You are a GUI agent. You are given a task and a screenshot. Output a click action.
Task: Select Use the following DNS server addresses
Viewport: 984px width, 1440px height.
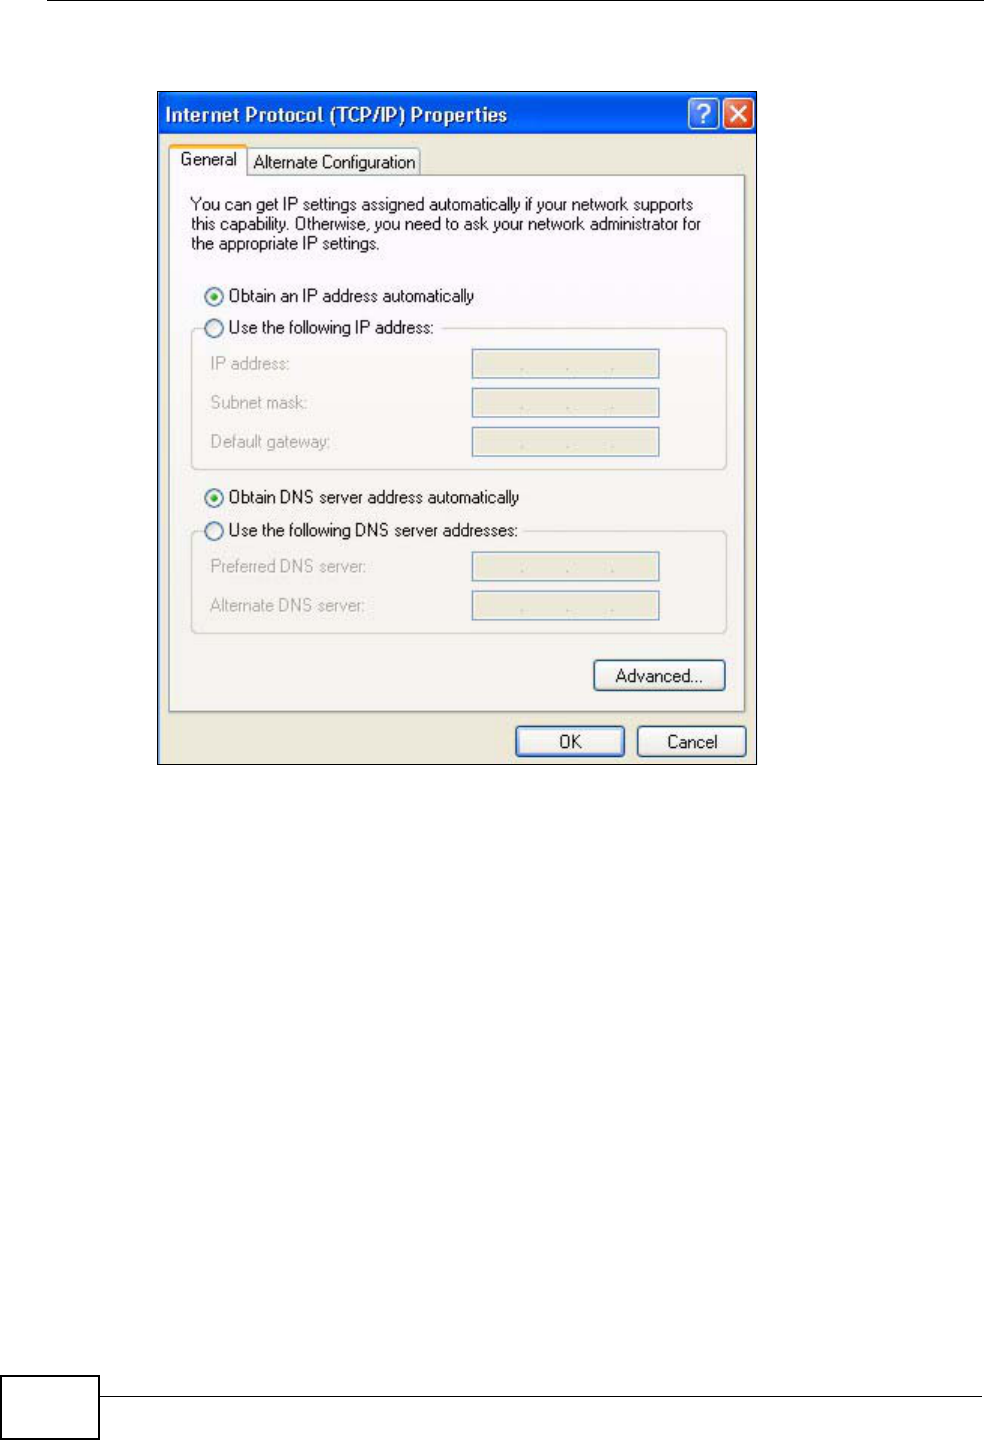[213, 531]
